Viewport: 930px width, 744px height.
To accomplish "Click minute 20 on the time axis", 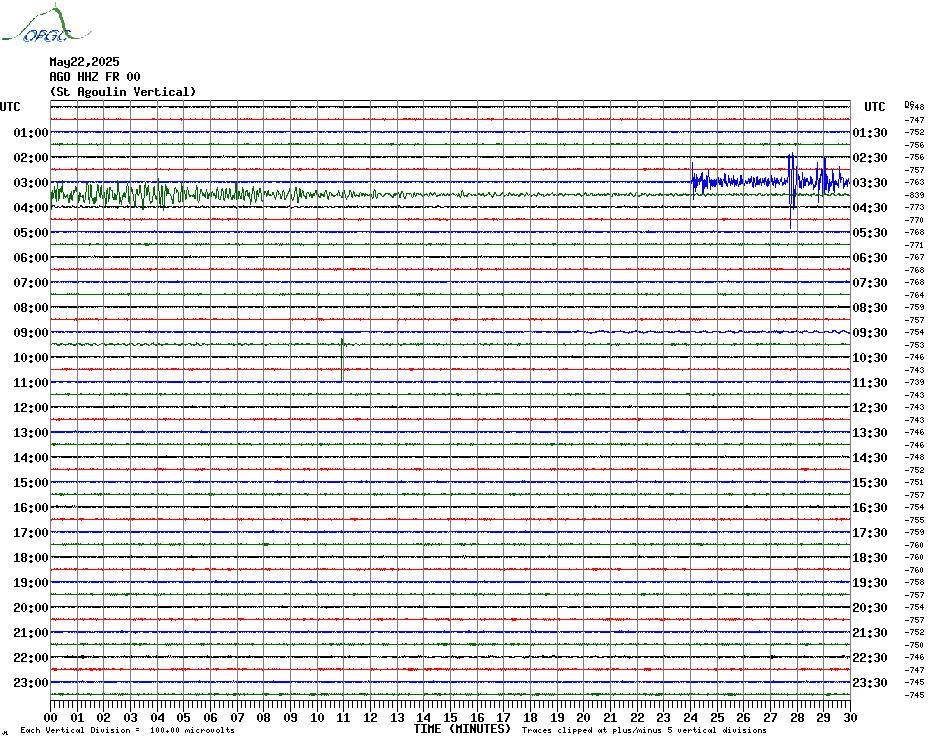I will (x=584, y=717).
